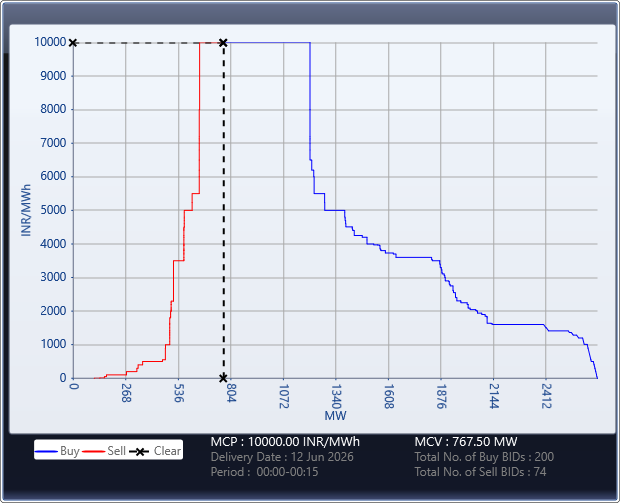Click the clearing marker at the top of the dashed vertical line
This screenshot has width=620, height=503.
click(223, 43)
